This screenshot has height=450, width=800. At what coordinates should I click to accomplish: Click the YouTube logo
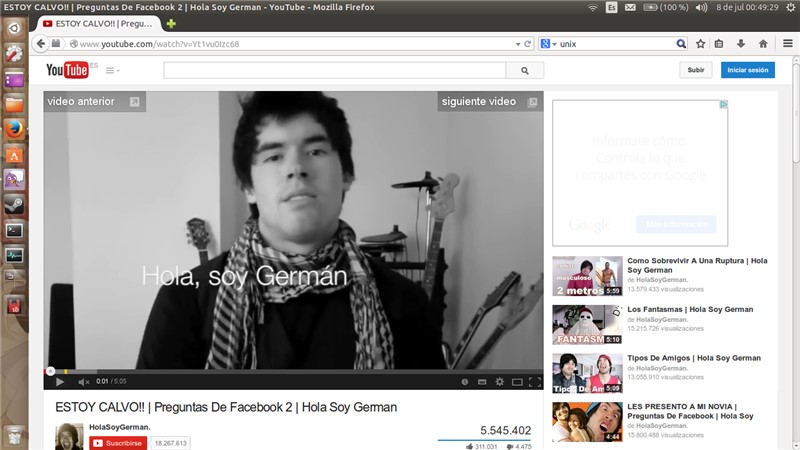(x=67, y=70)
